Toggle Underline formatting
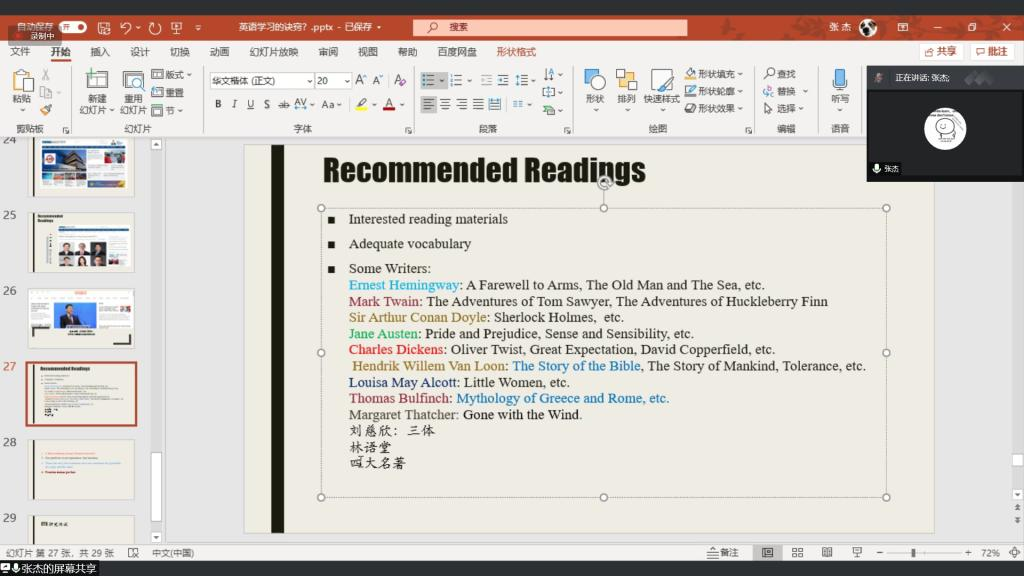 point(250,104)
